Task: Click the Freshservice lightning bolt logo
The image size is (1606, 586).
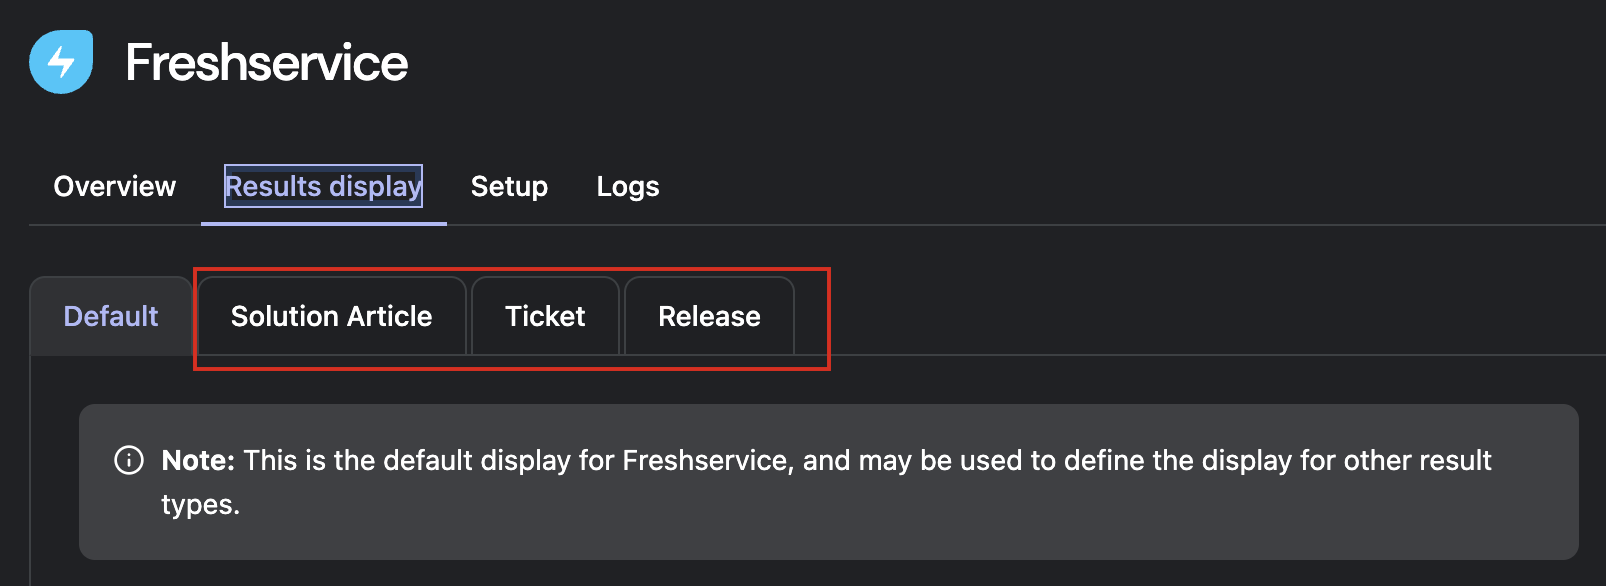Action: point(61,62)
